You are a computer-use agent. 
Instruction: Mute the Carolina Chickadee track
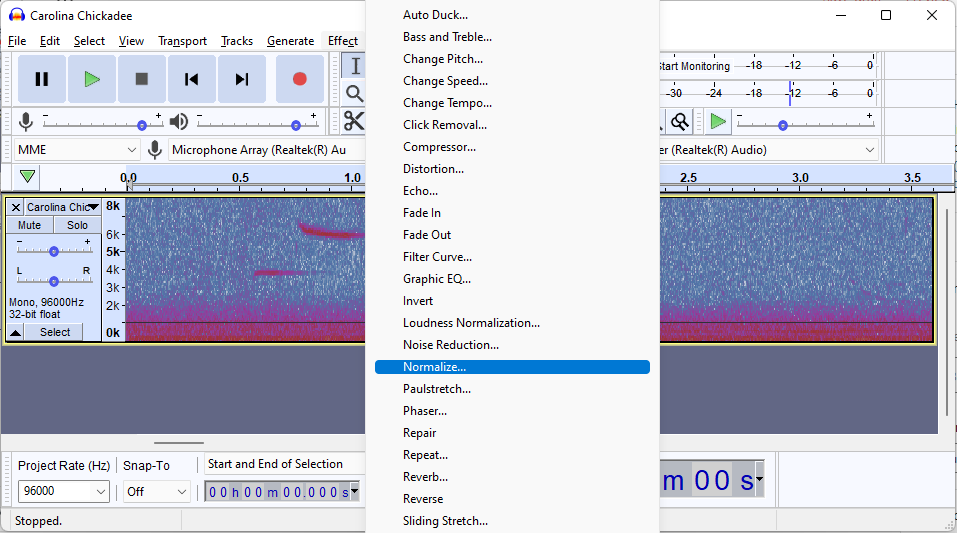click(29, 225)
